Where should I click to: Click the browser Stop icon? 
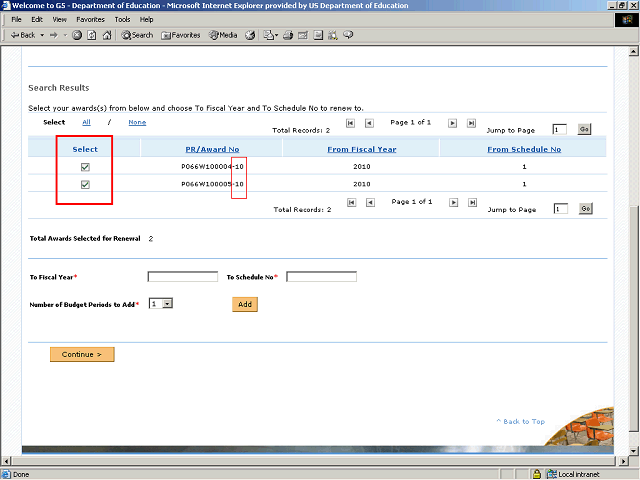(77, 35)
